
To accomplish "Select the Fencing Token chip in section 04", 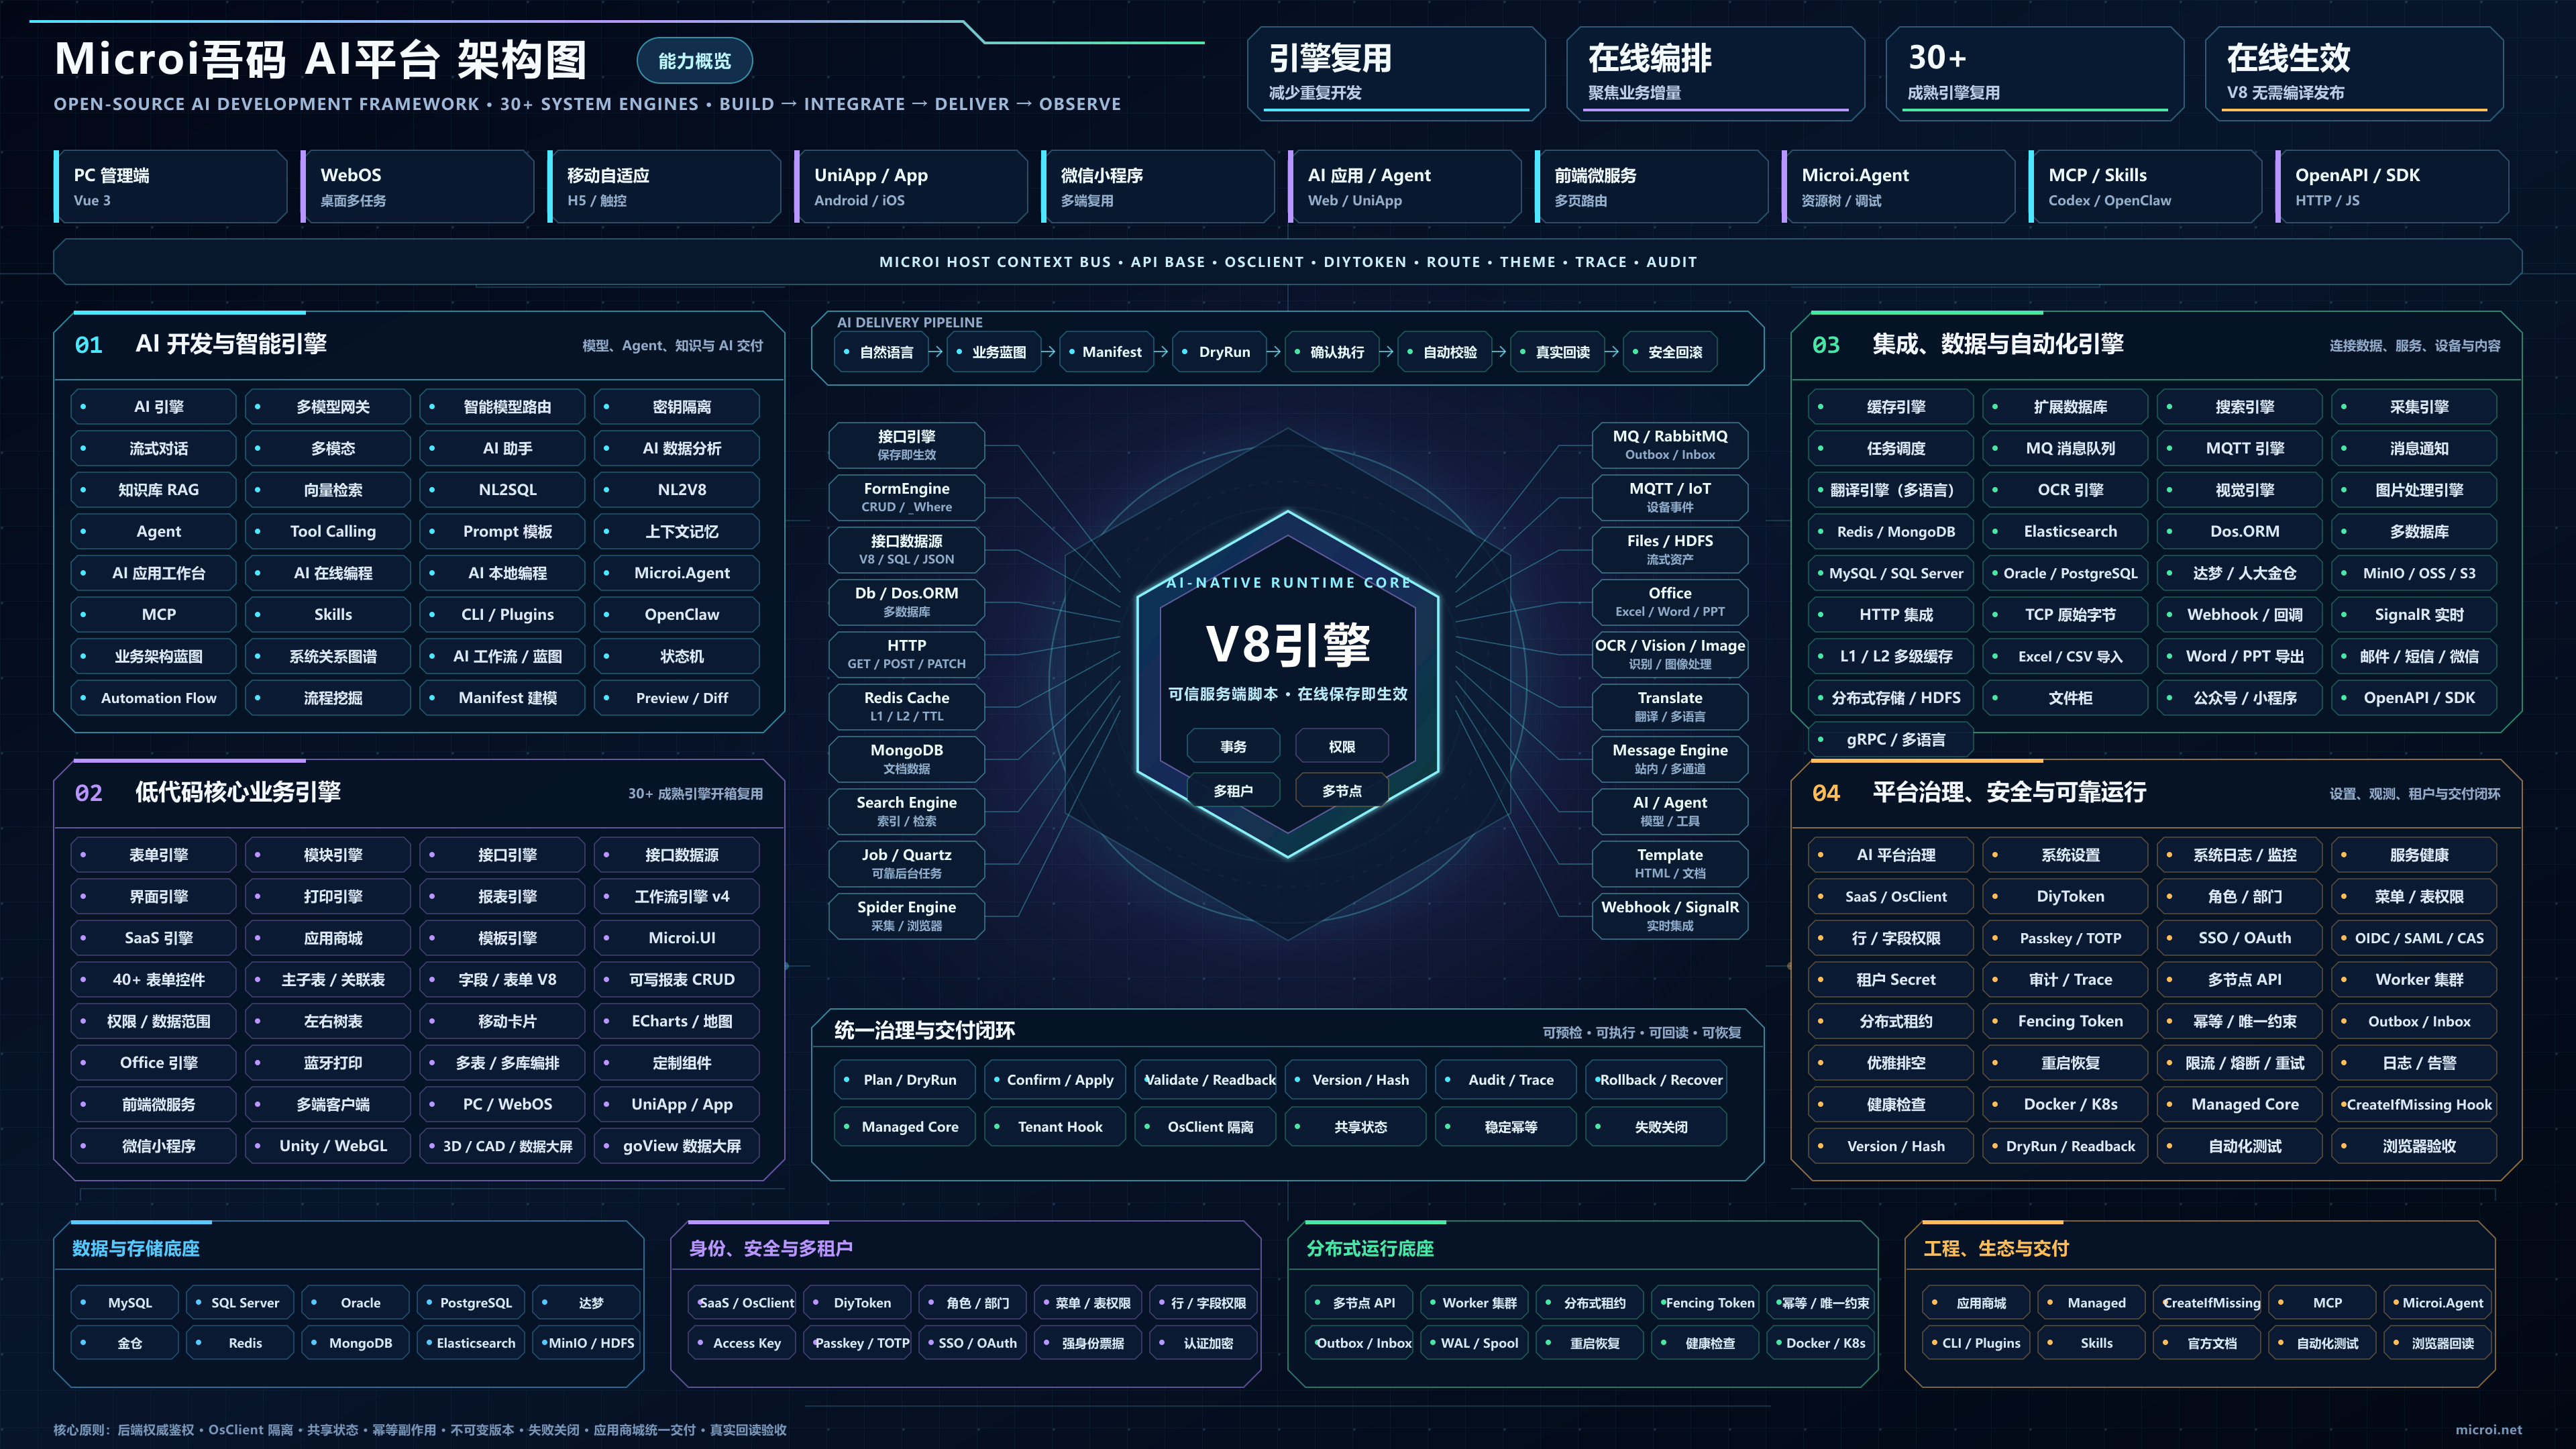I will pyautogui.click(x=2064, y=1022).
